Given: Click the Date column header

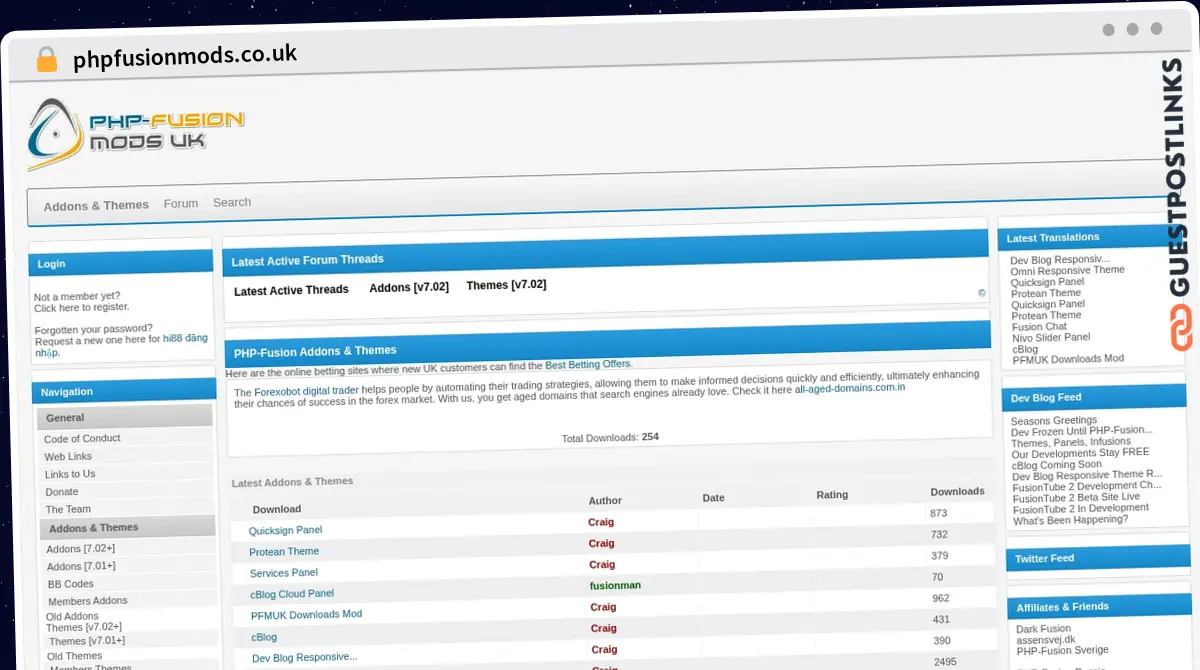Looking at the screenshot, I should click(x=714, y=497).
